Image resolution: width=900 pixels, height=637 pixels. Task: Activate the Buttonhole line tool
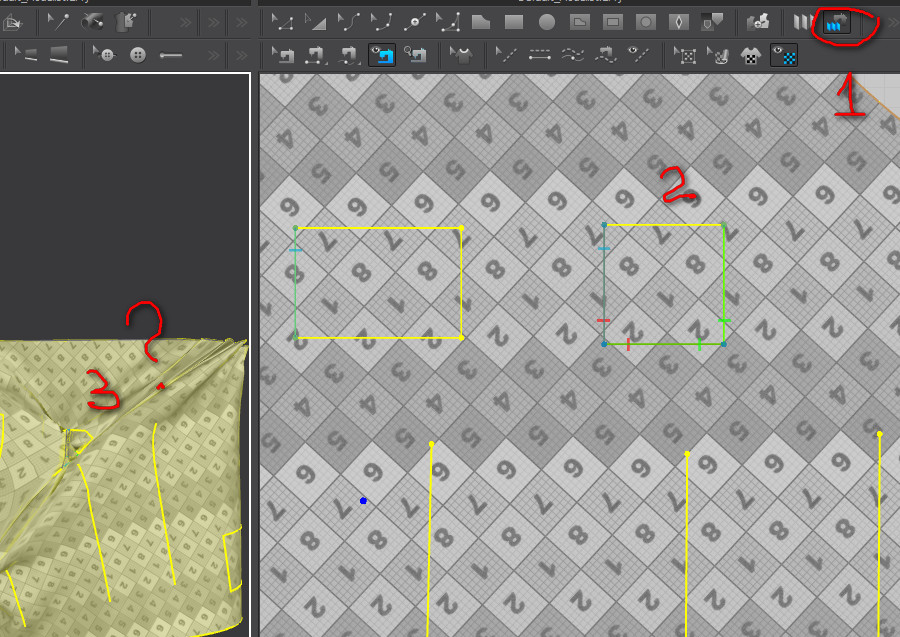pos(170,55)
